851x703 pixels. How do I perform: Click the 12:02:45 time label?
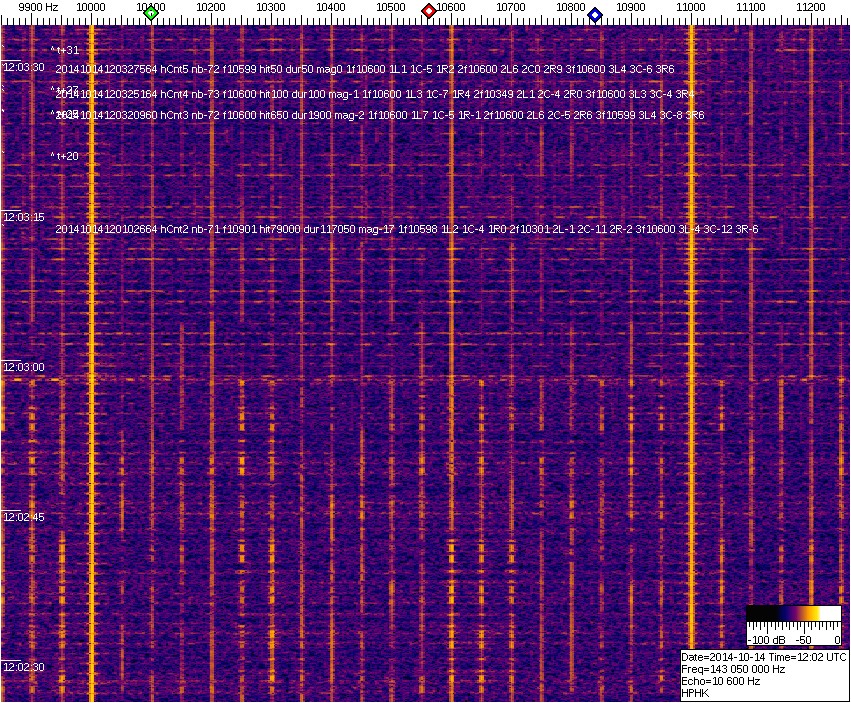pos(24,517)
